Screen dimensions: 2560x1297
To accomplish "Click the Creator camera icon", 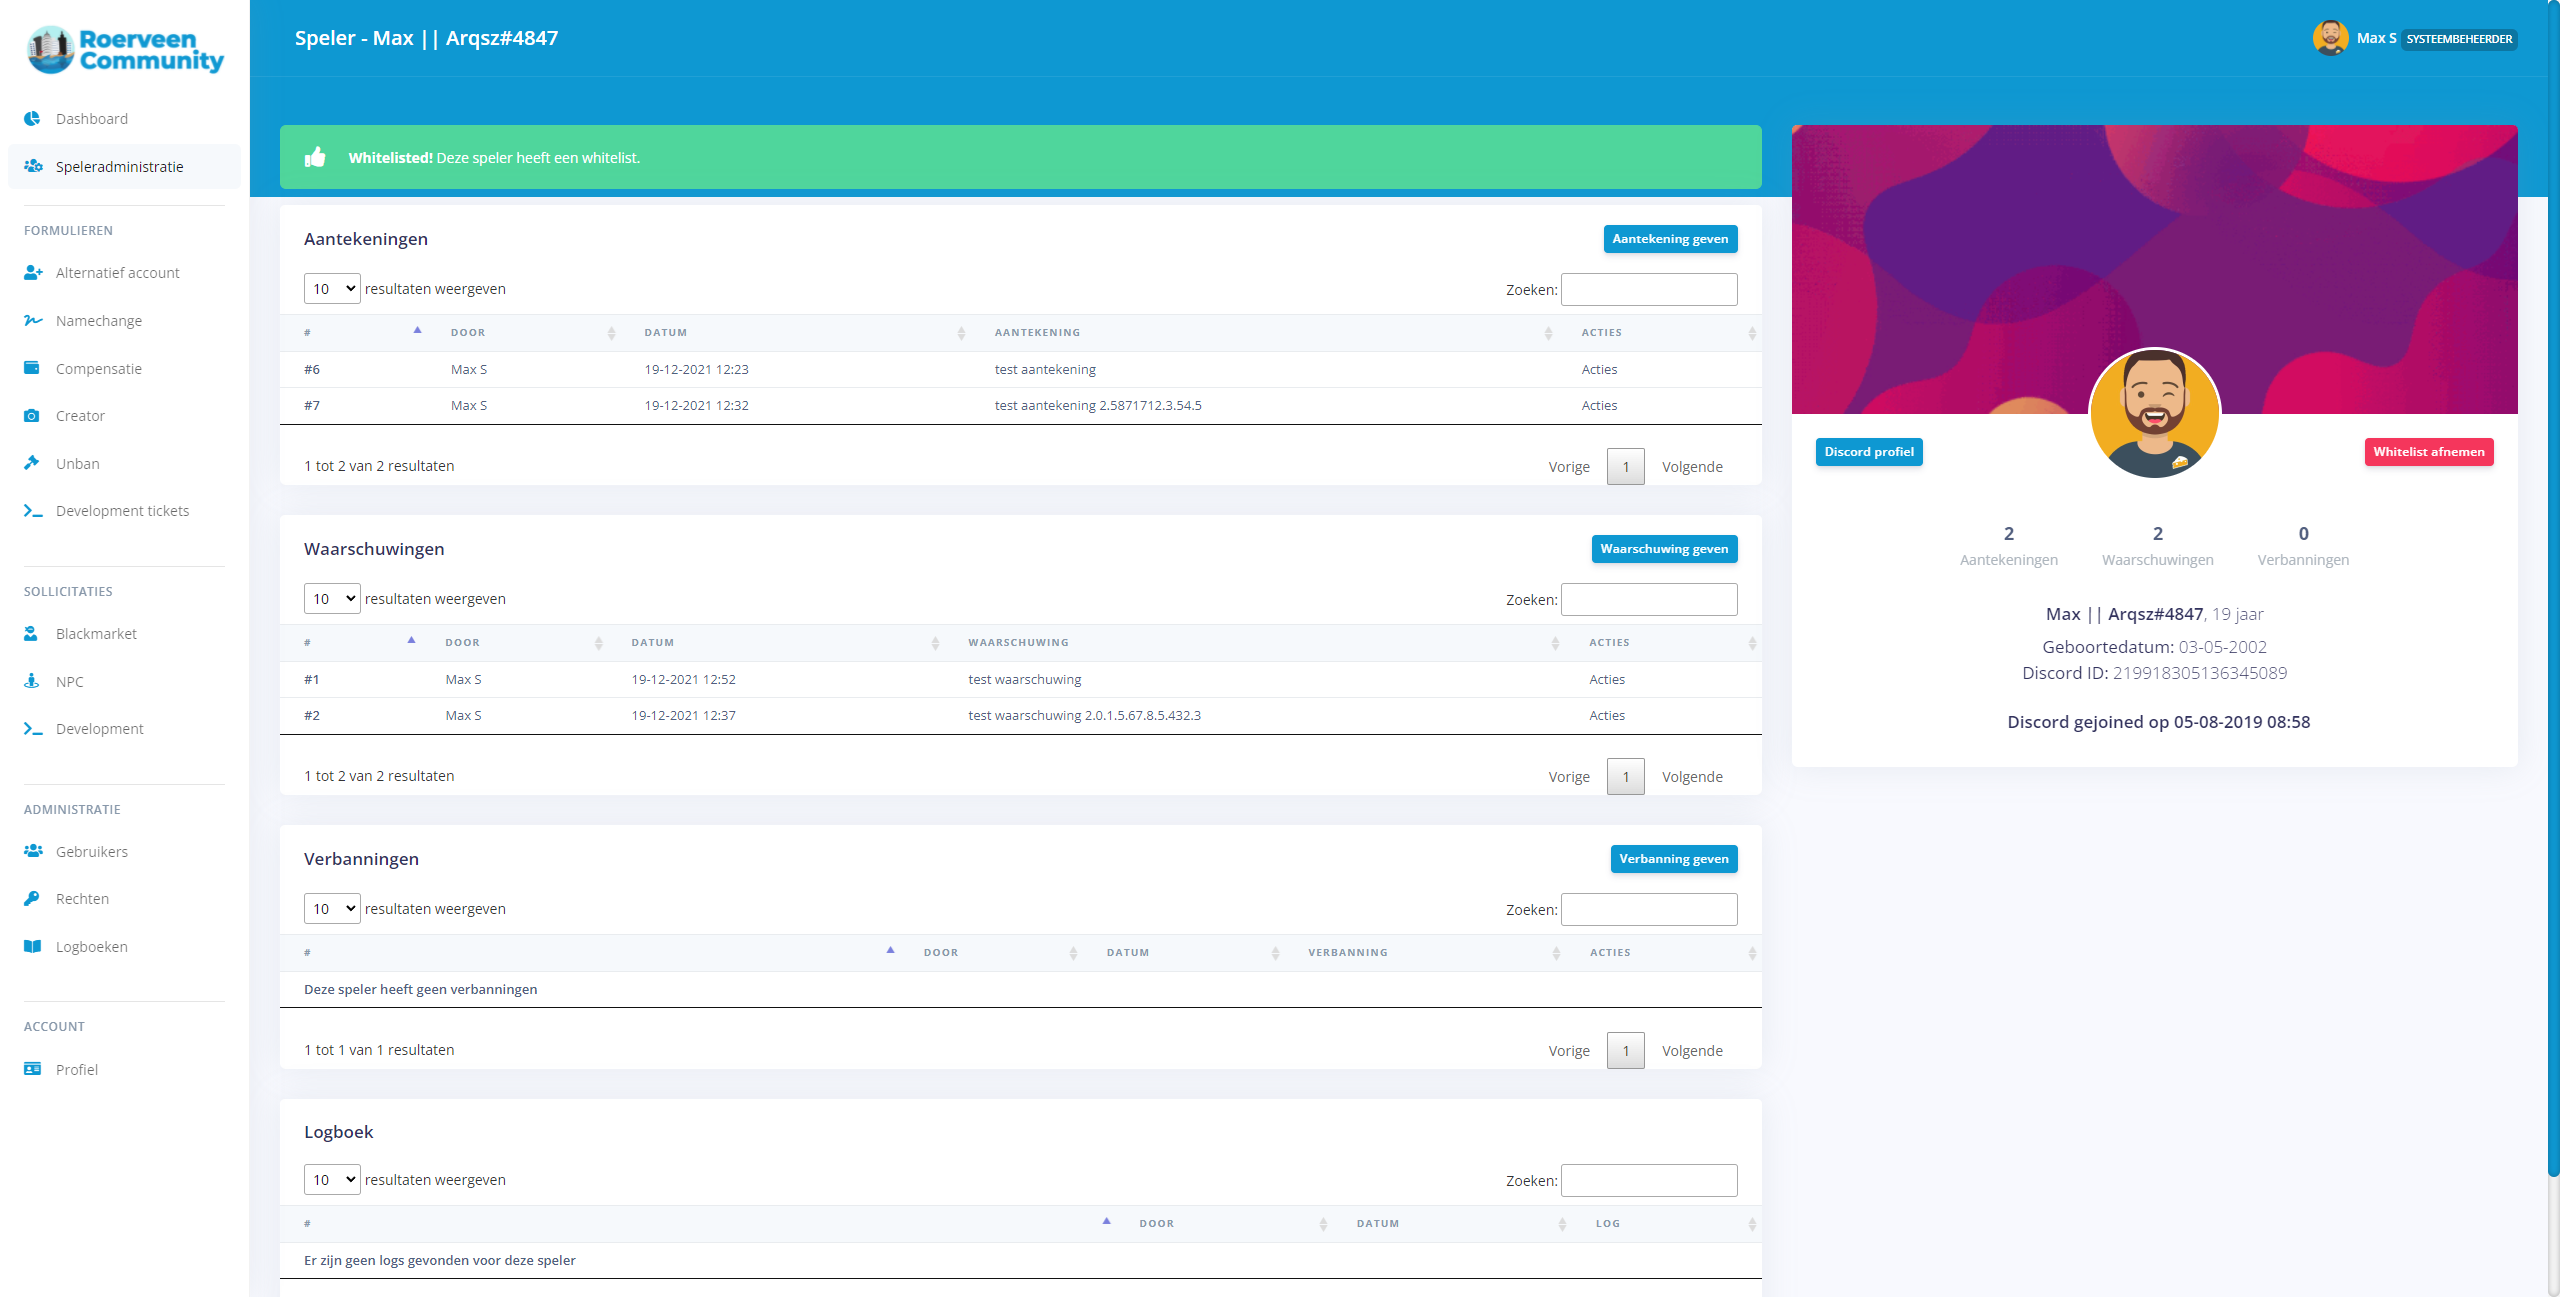I will [x=32, y=416].
